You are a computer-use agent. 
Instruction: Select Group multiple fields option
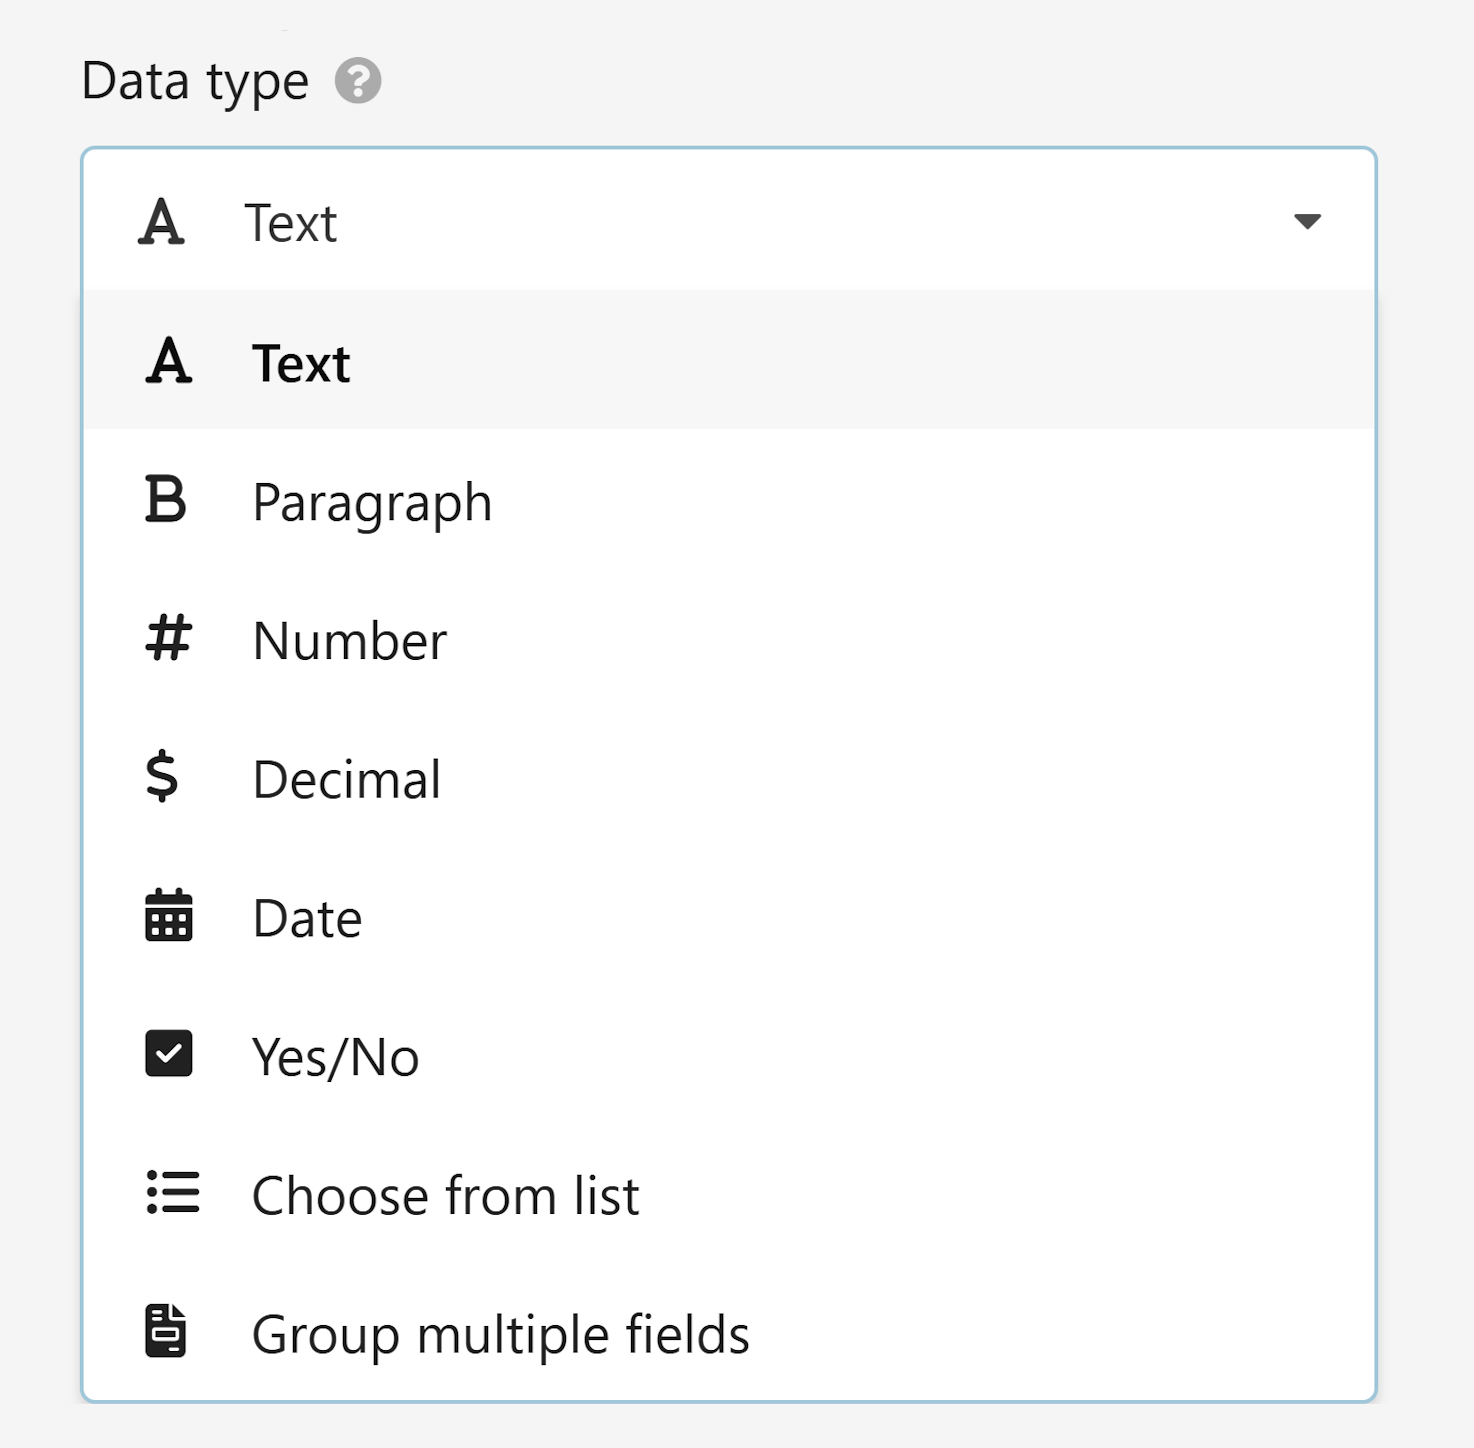coord(729,1333)
